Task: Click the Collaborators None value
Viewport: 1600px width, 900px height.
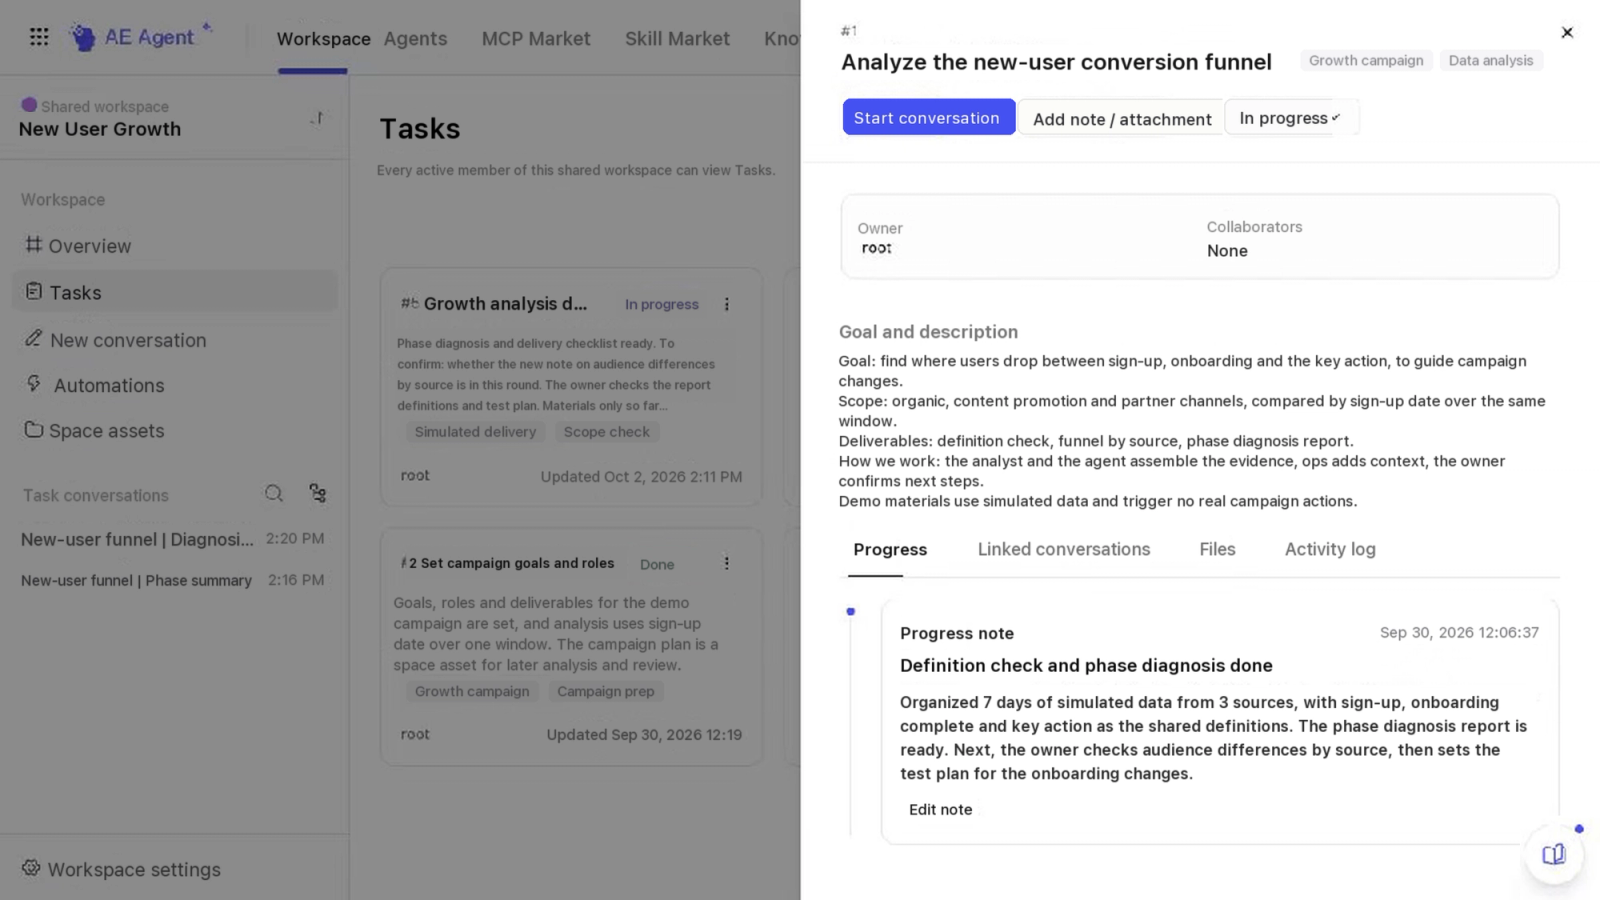Action: tap(1227, 251)
